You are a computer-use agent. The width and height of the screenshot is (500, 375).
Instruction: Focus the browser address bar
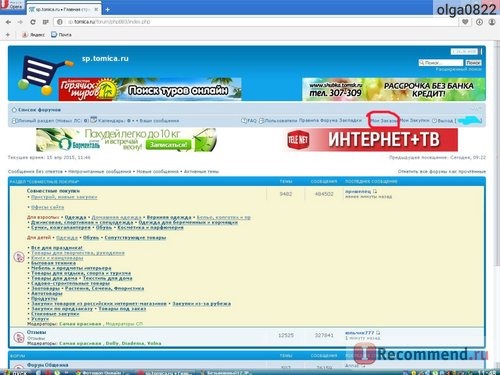(x=255, y=22)
